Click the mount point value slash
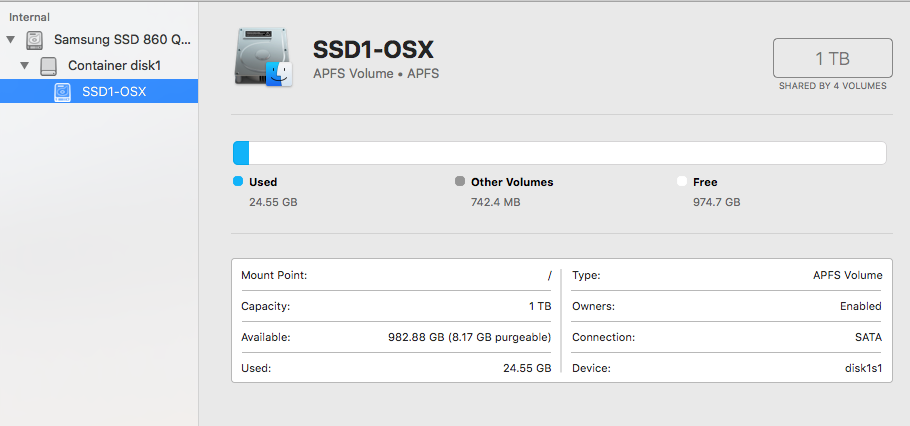 tap(549, 276)
